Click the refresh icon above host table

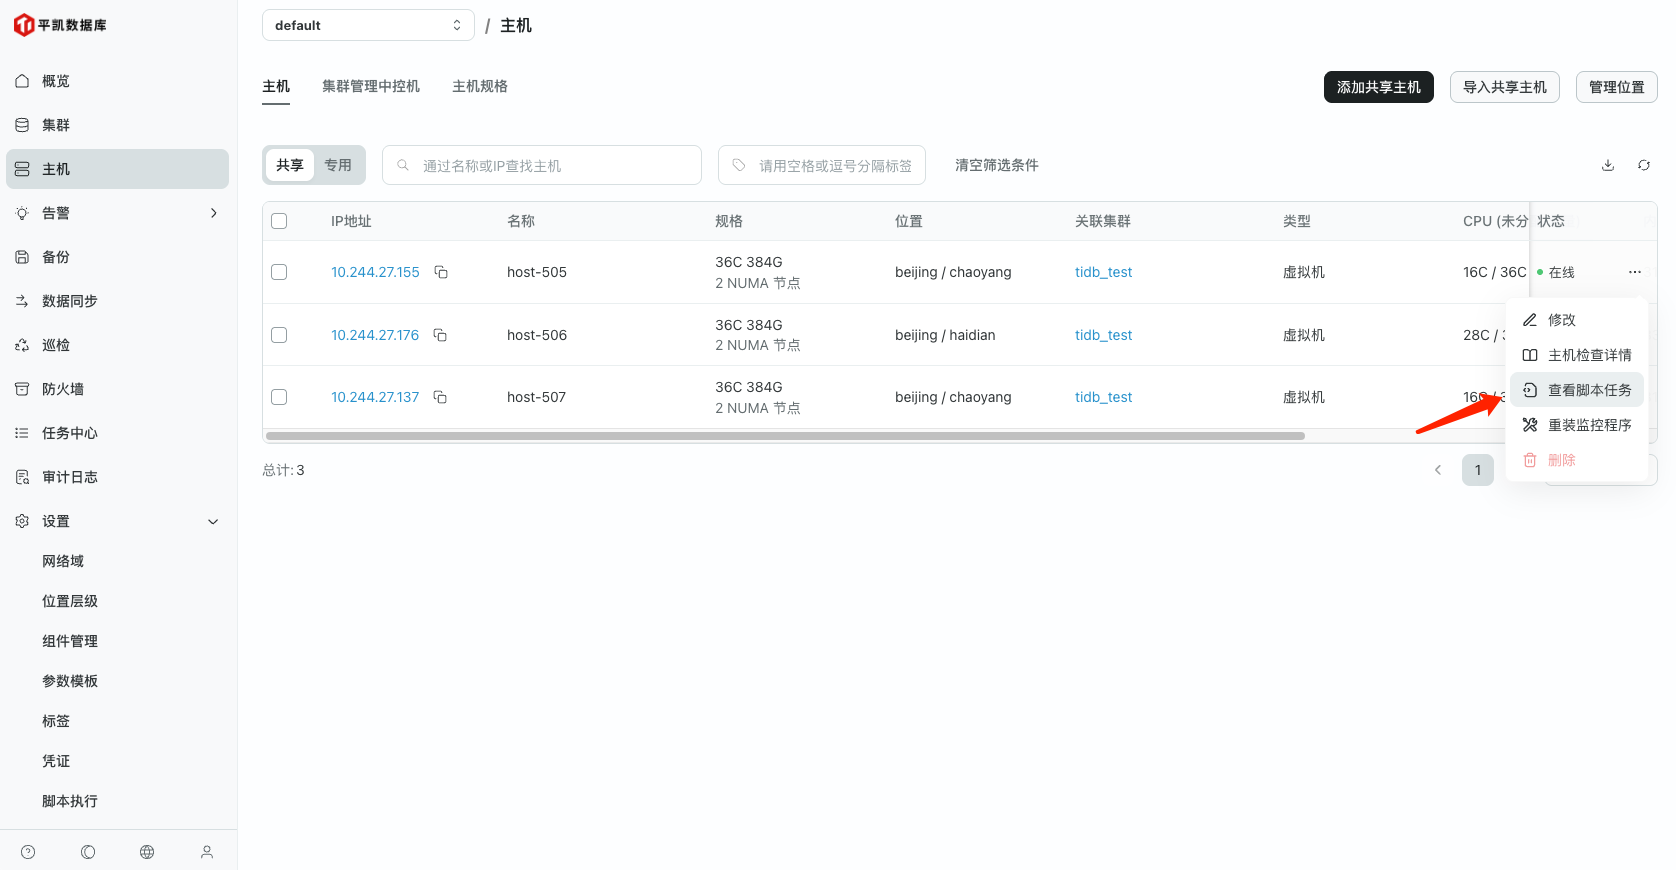click(x=1644, y=165)
